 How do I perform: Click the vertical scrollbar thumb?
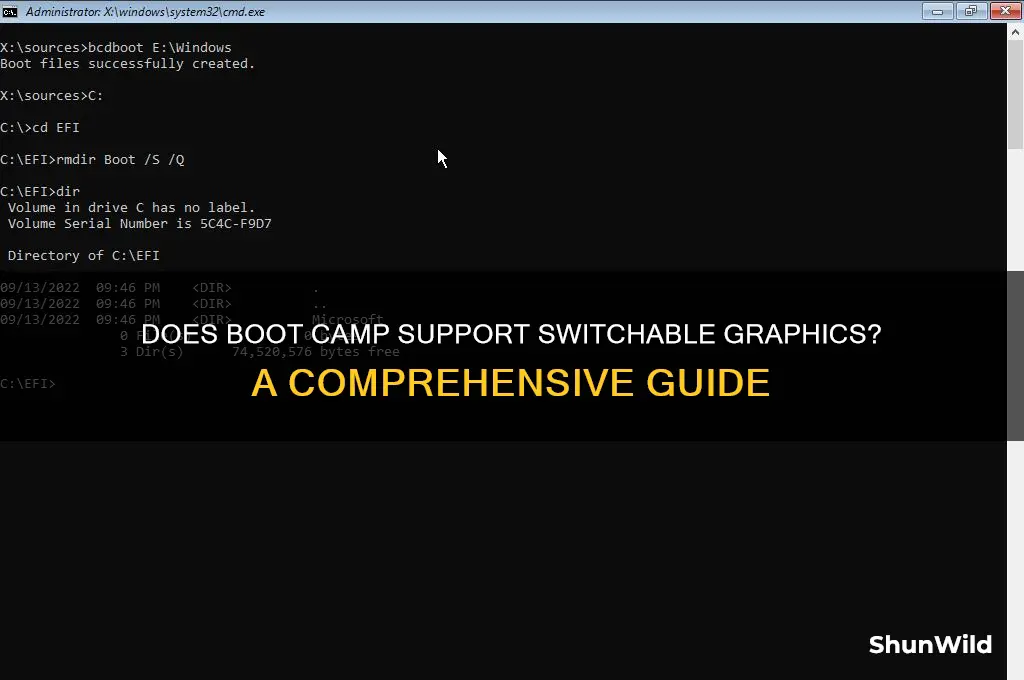click(x=1016, y=95)
